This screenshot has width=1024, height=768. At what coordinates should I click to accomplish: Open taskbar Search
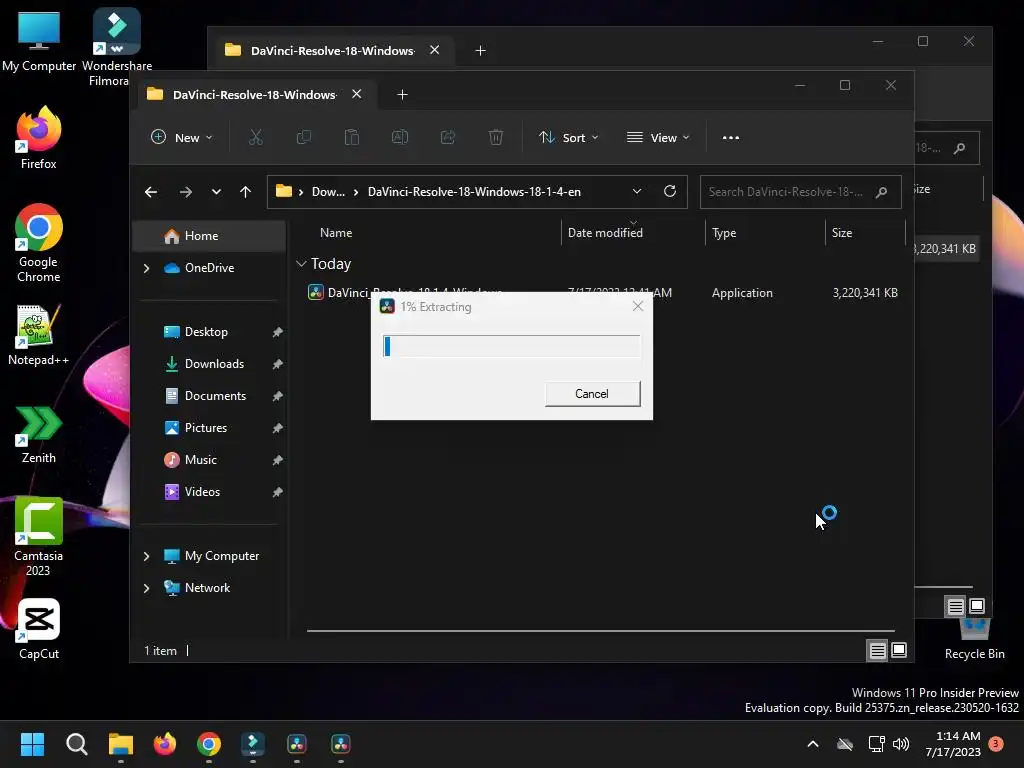point(76,744)
